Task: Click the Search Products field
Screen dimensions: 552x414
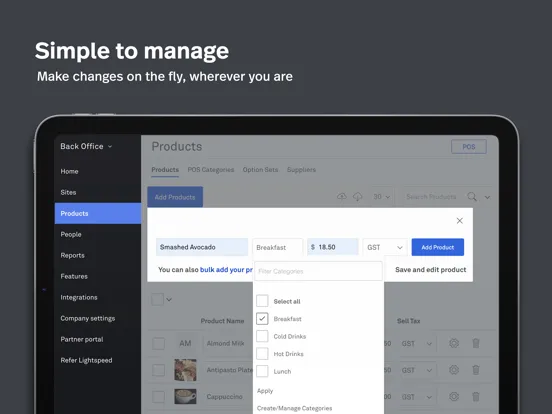Action: 431,197
